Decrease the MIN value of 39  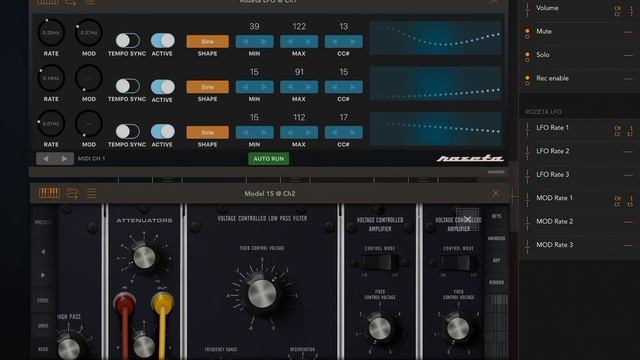click(245, 42)
